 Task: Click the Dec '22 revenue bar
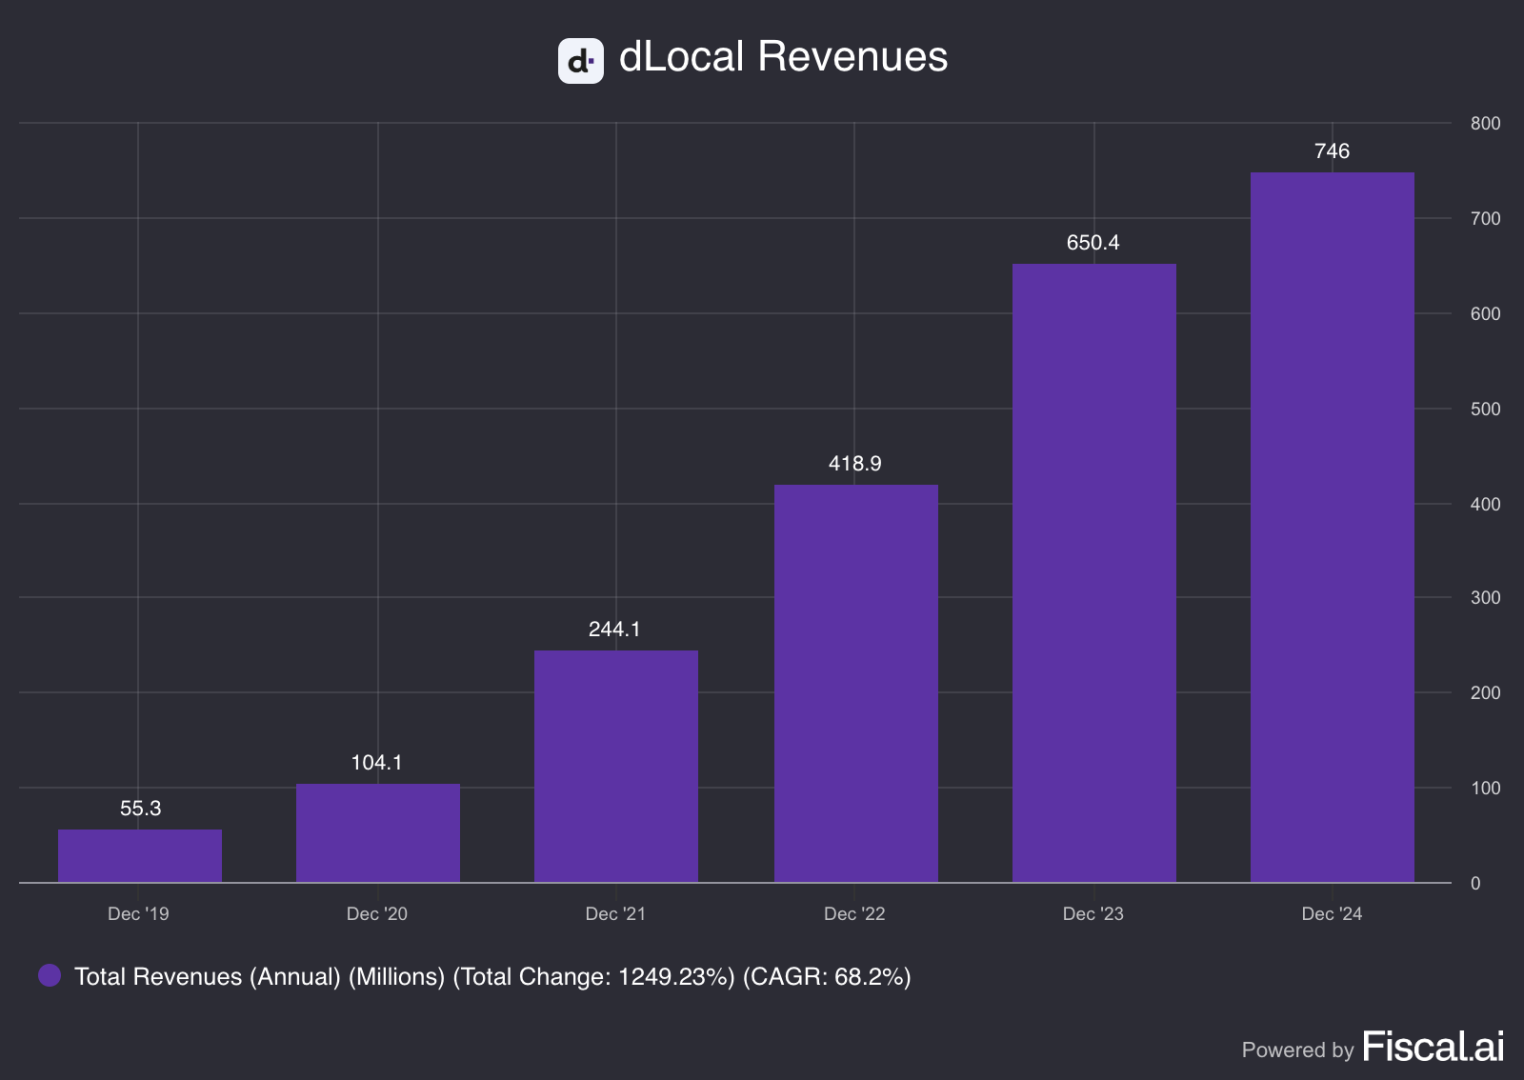click(856, 684)
